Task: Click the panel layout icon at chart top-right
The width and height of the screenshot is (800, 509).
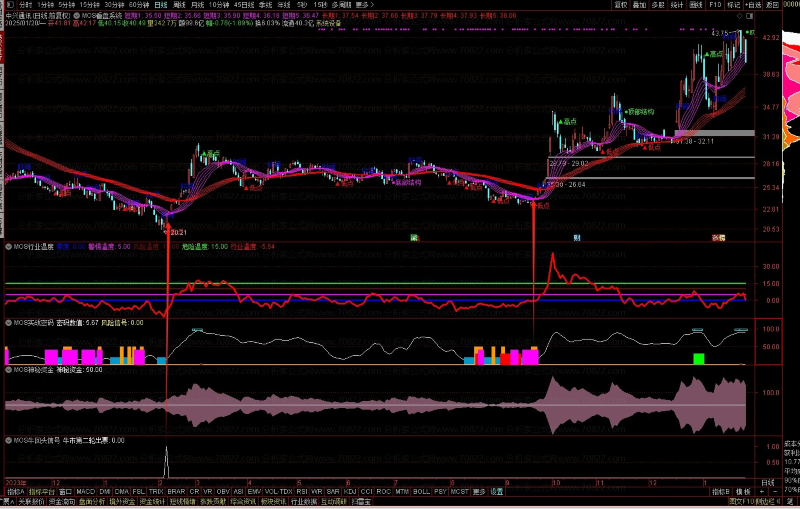Action: point(749,16)
